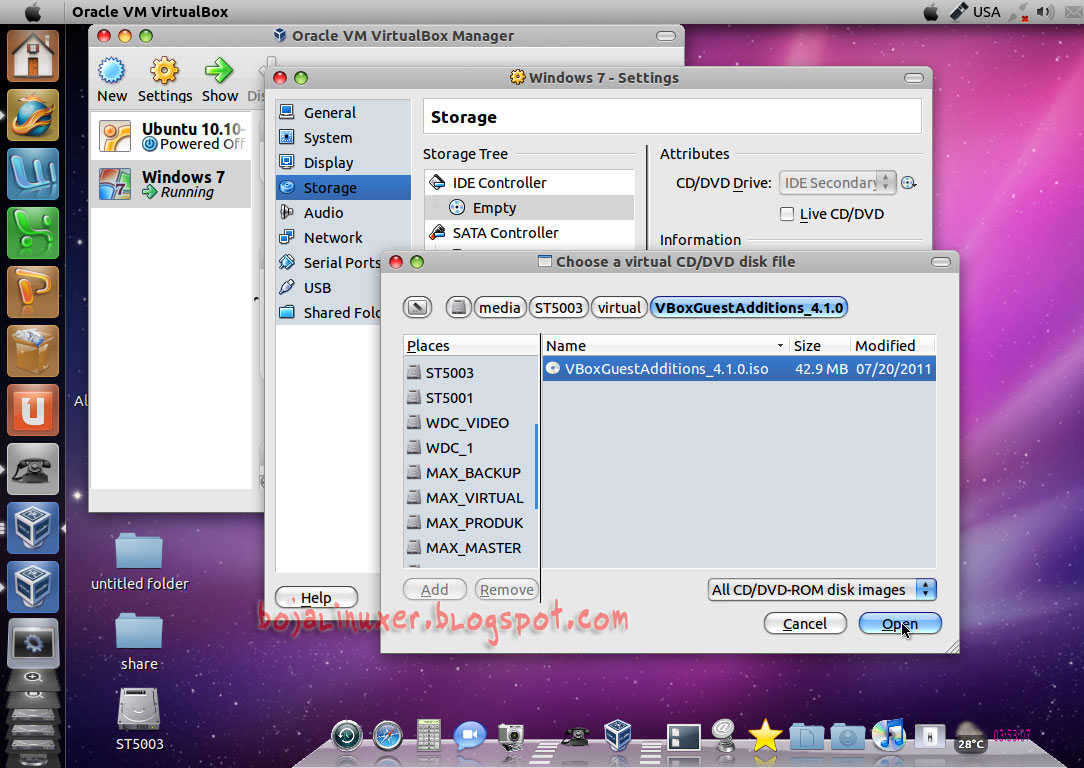Select MAX_VIRTUAL in Places list

pyautogui.click(x=469, y=498)
